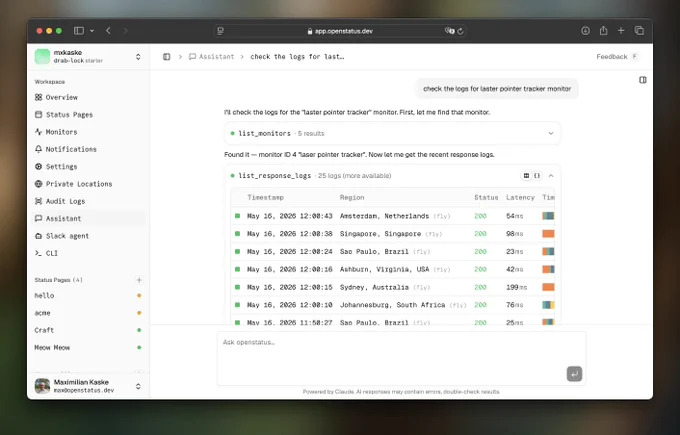Click the Region column header
The width and height of the screenshot is (680, 435).
pyautogui.click(x=352, y=197)
